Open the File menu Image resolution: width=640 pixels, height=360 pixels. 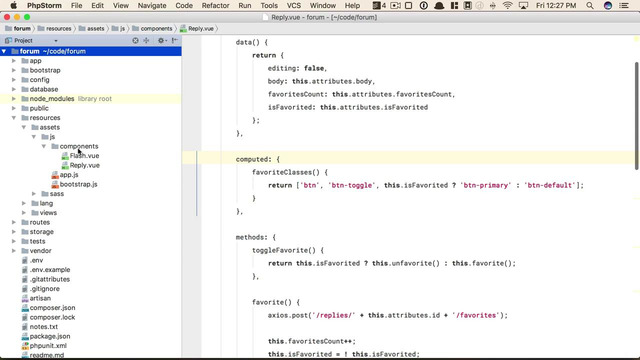[76, 5]
